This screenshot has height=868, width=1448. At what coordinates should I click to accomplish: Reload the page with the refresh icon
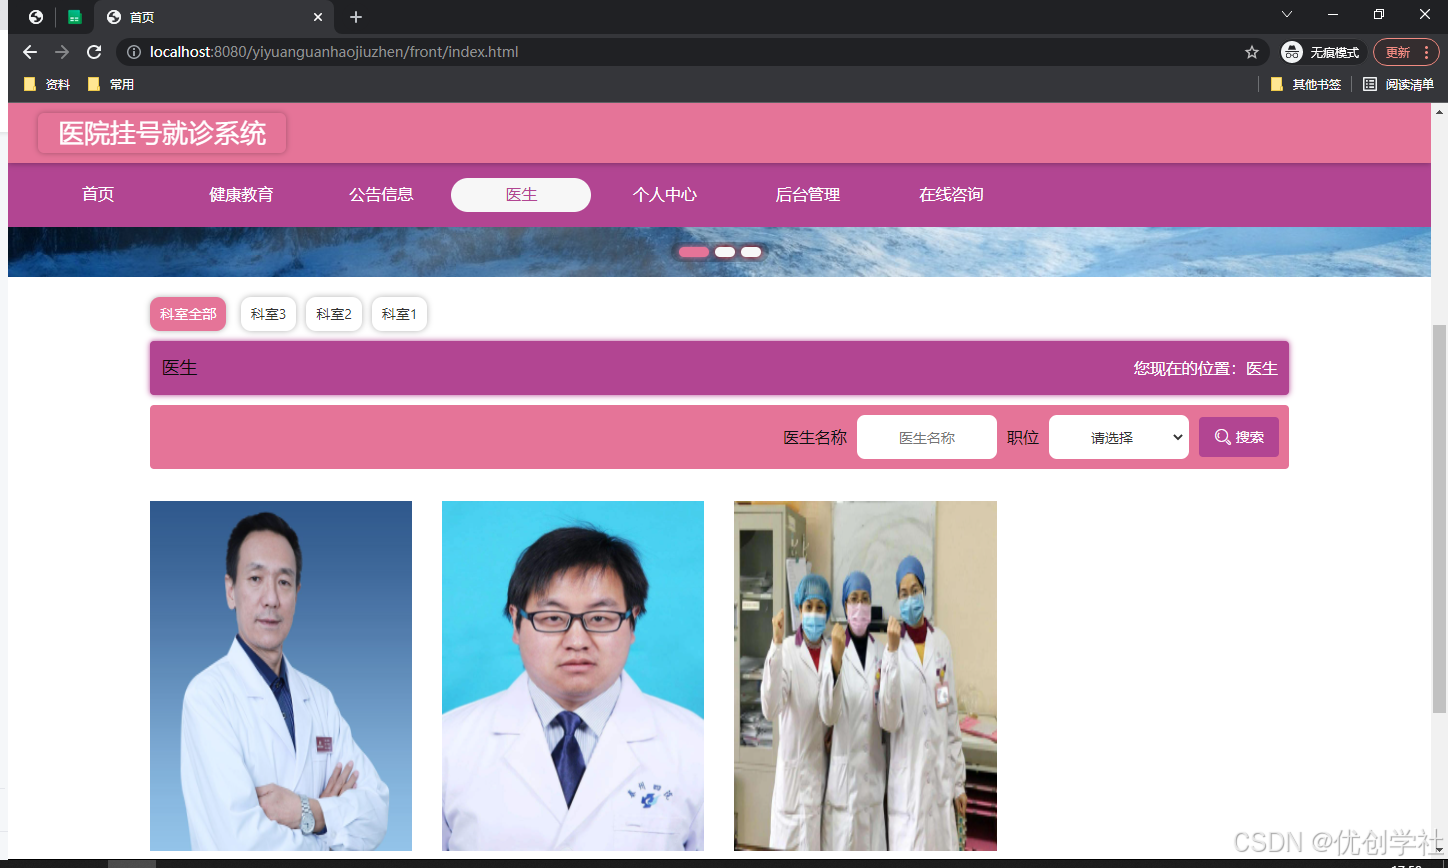click(x=94, y=52)
